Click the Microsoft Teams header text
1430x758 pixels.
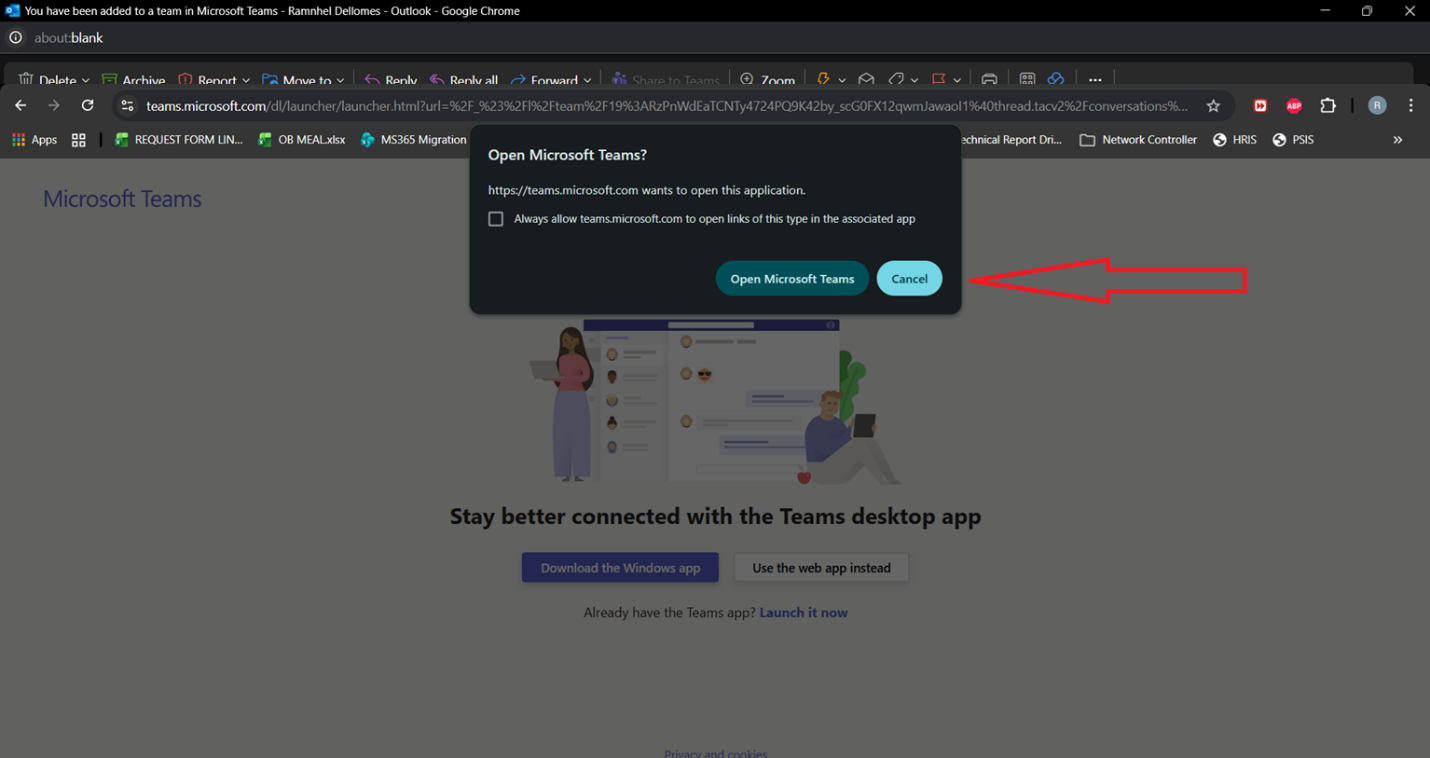[122, 199]
